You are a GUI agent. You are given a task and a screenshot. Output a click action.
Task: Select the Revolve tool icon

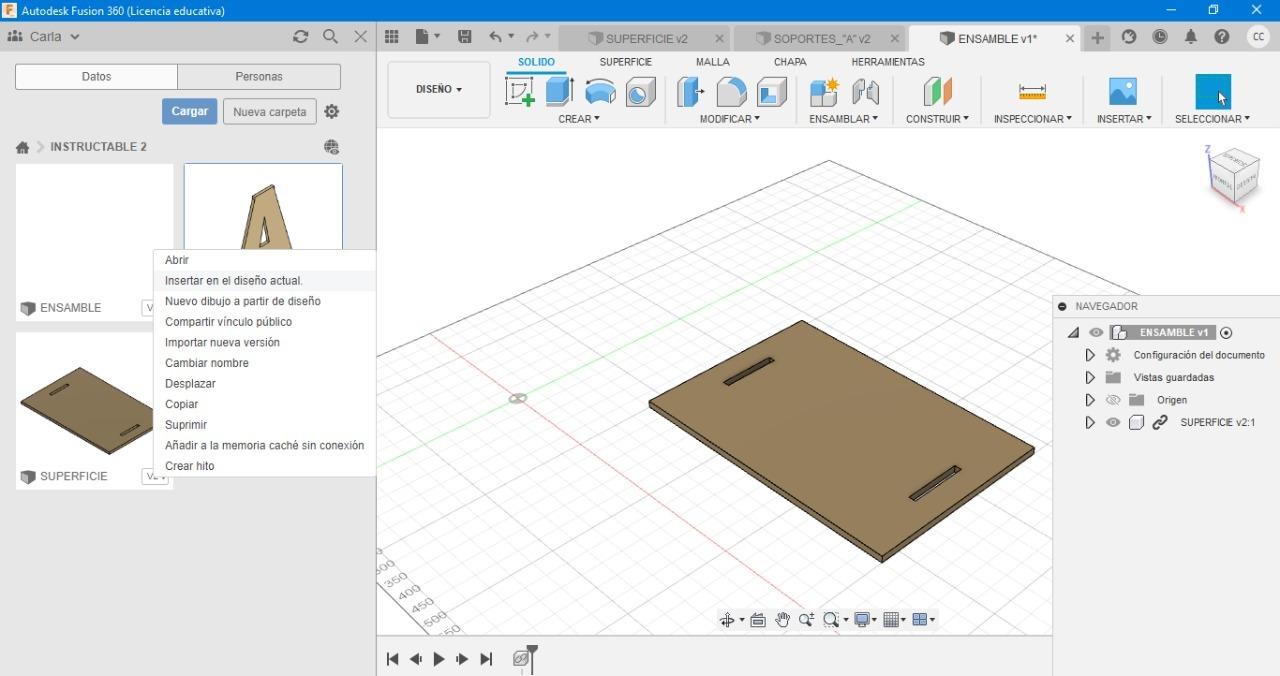[x=600, y=92]
